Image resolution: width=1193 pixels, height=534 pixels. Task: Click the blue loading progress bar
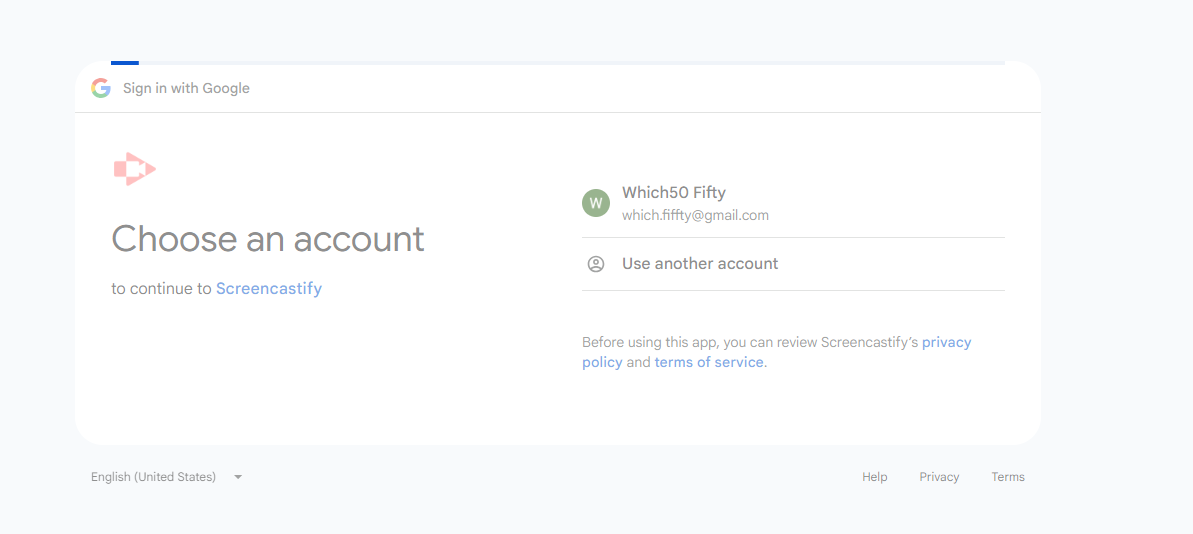tap(125, 63)
